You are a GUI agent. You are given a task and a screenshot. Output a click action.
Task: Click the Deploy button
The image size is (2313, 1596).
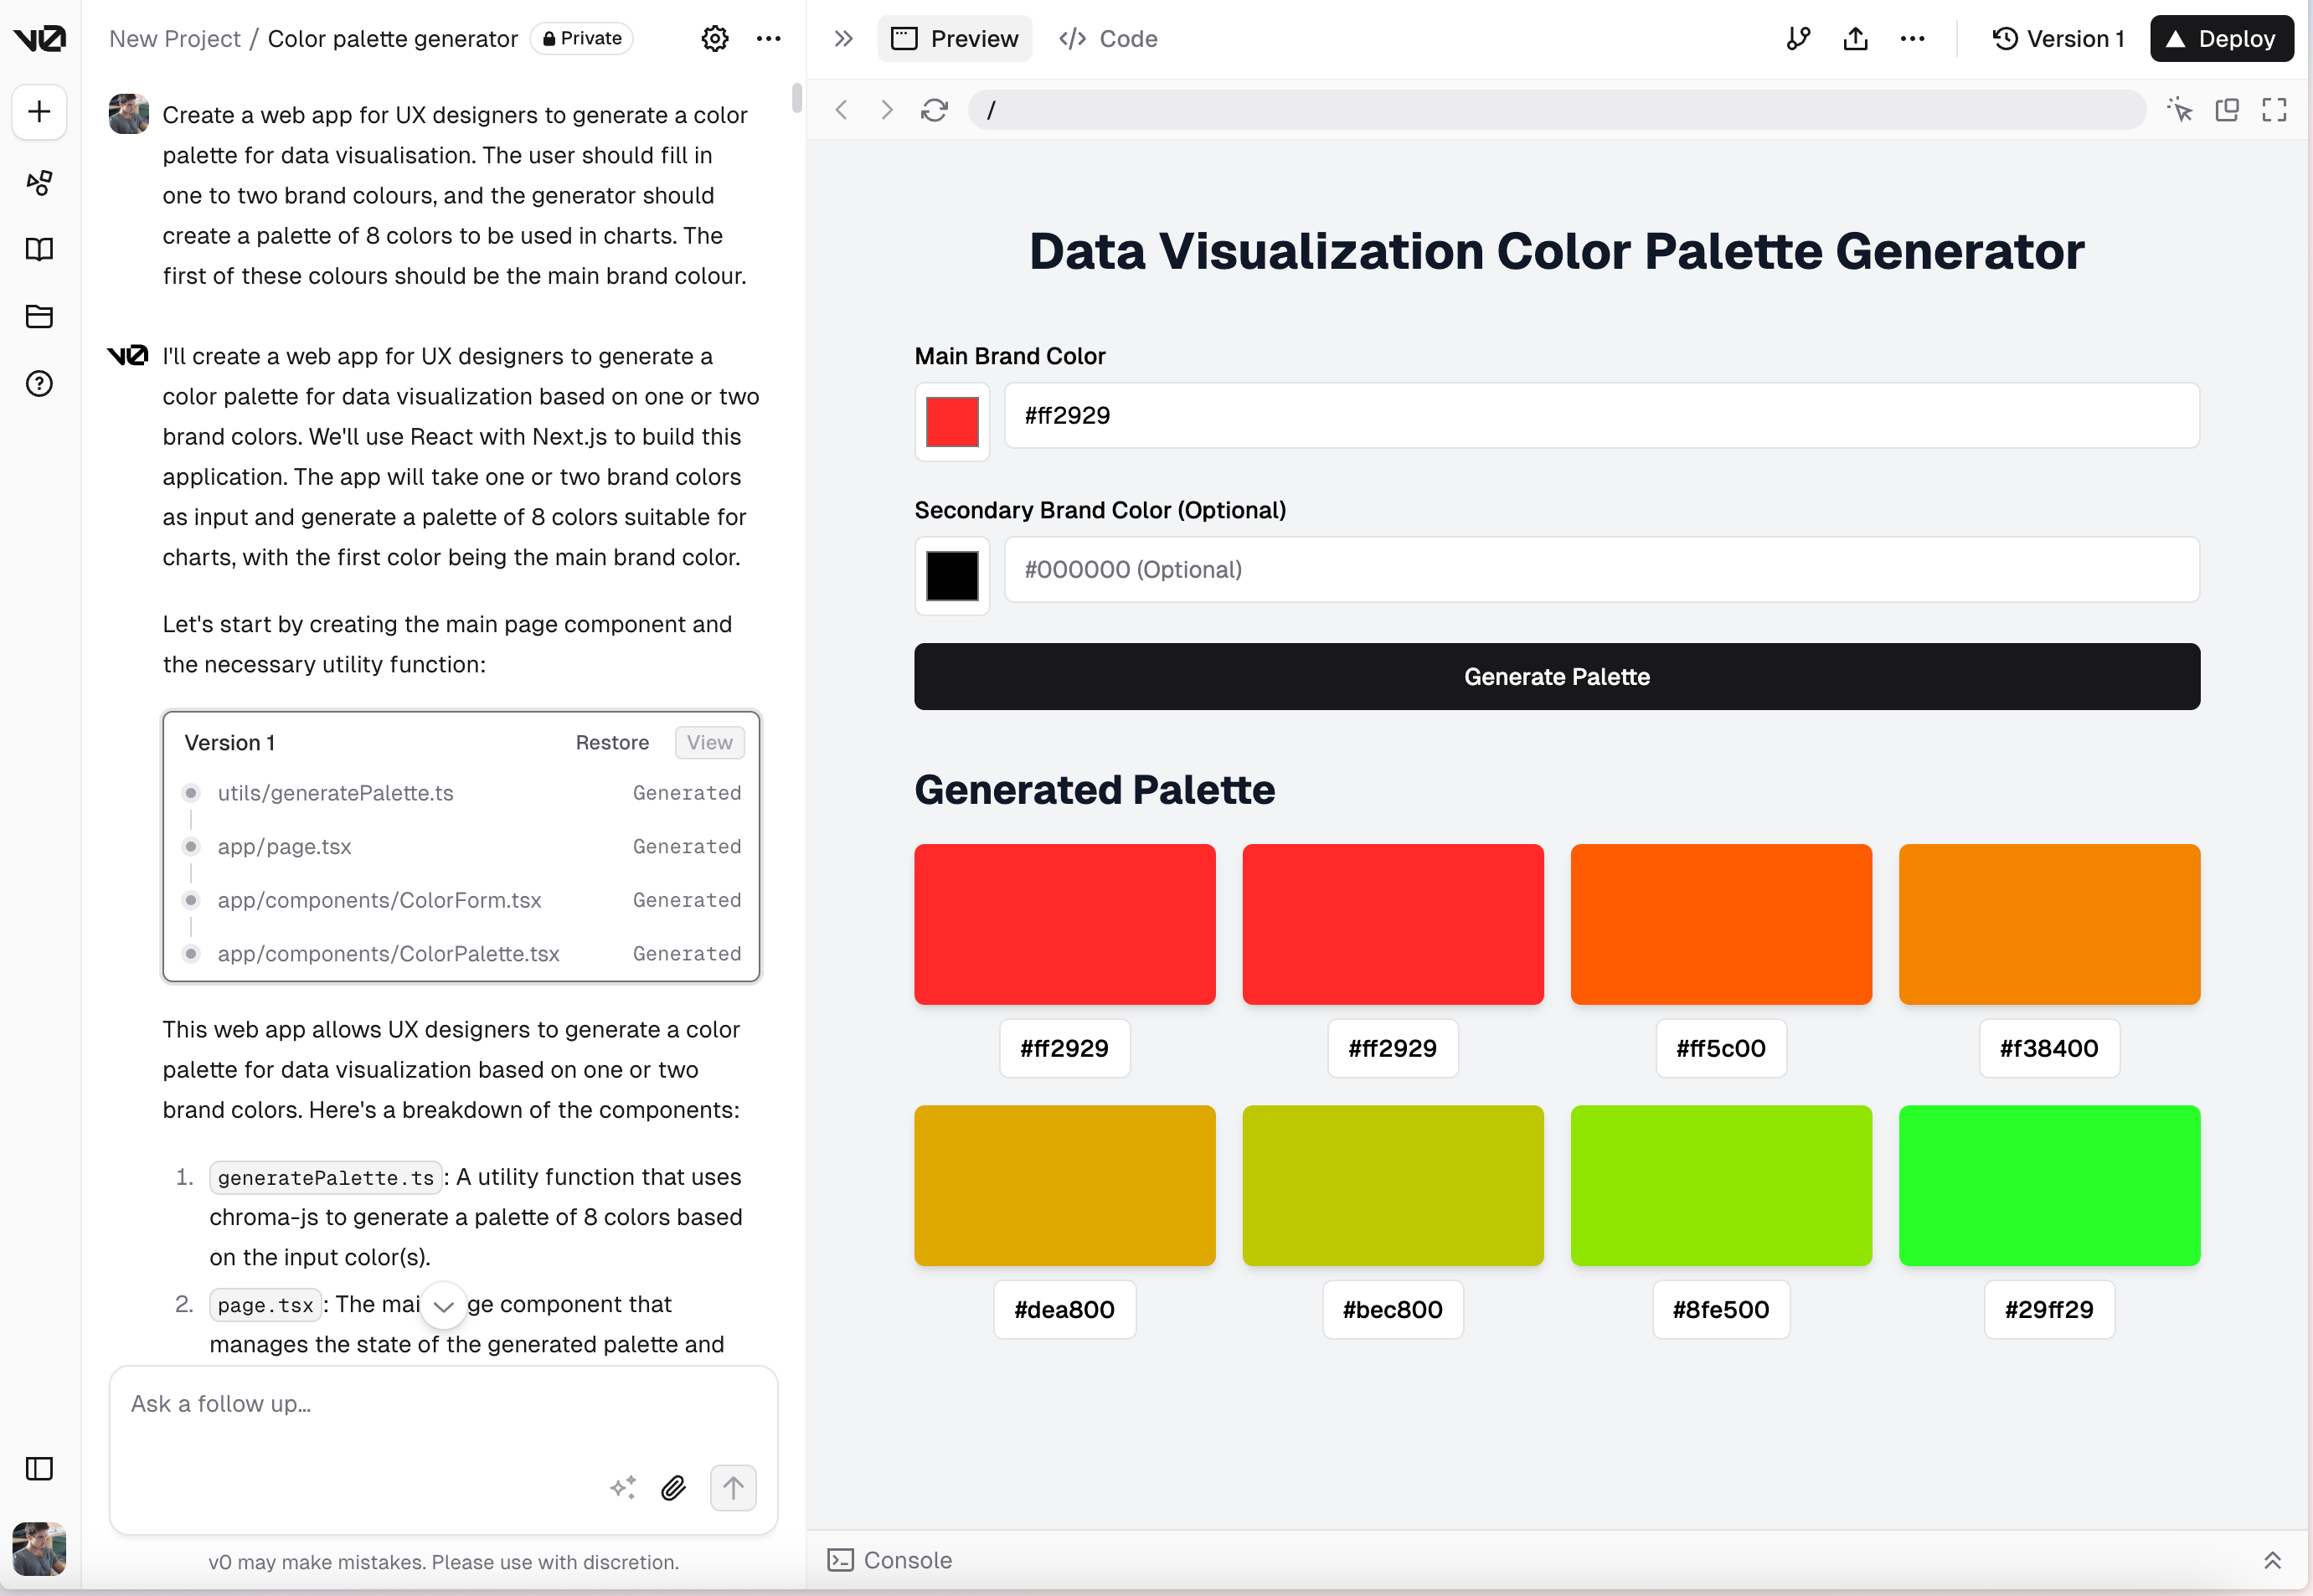[x=2221, y=39]
